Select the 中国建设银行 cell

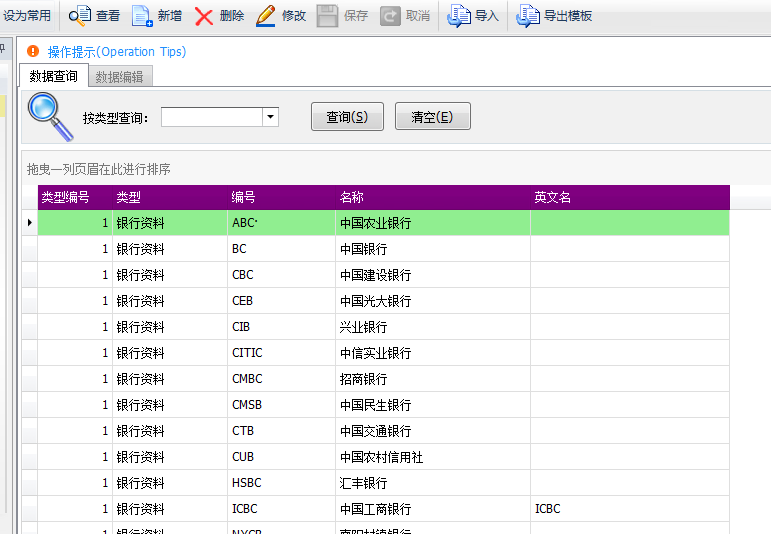433,275
